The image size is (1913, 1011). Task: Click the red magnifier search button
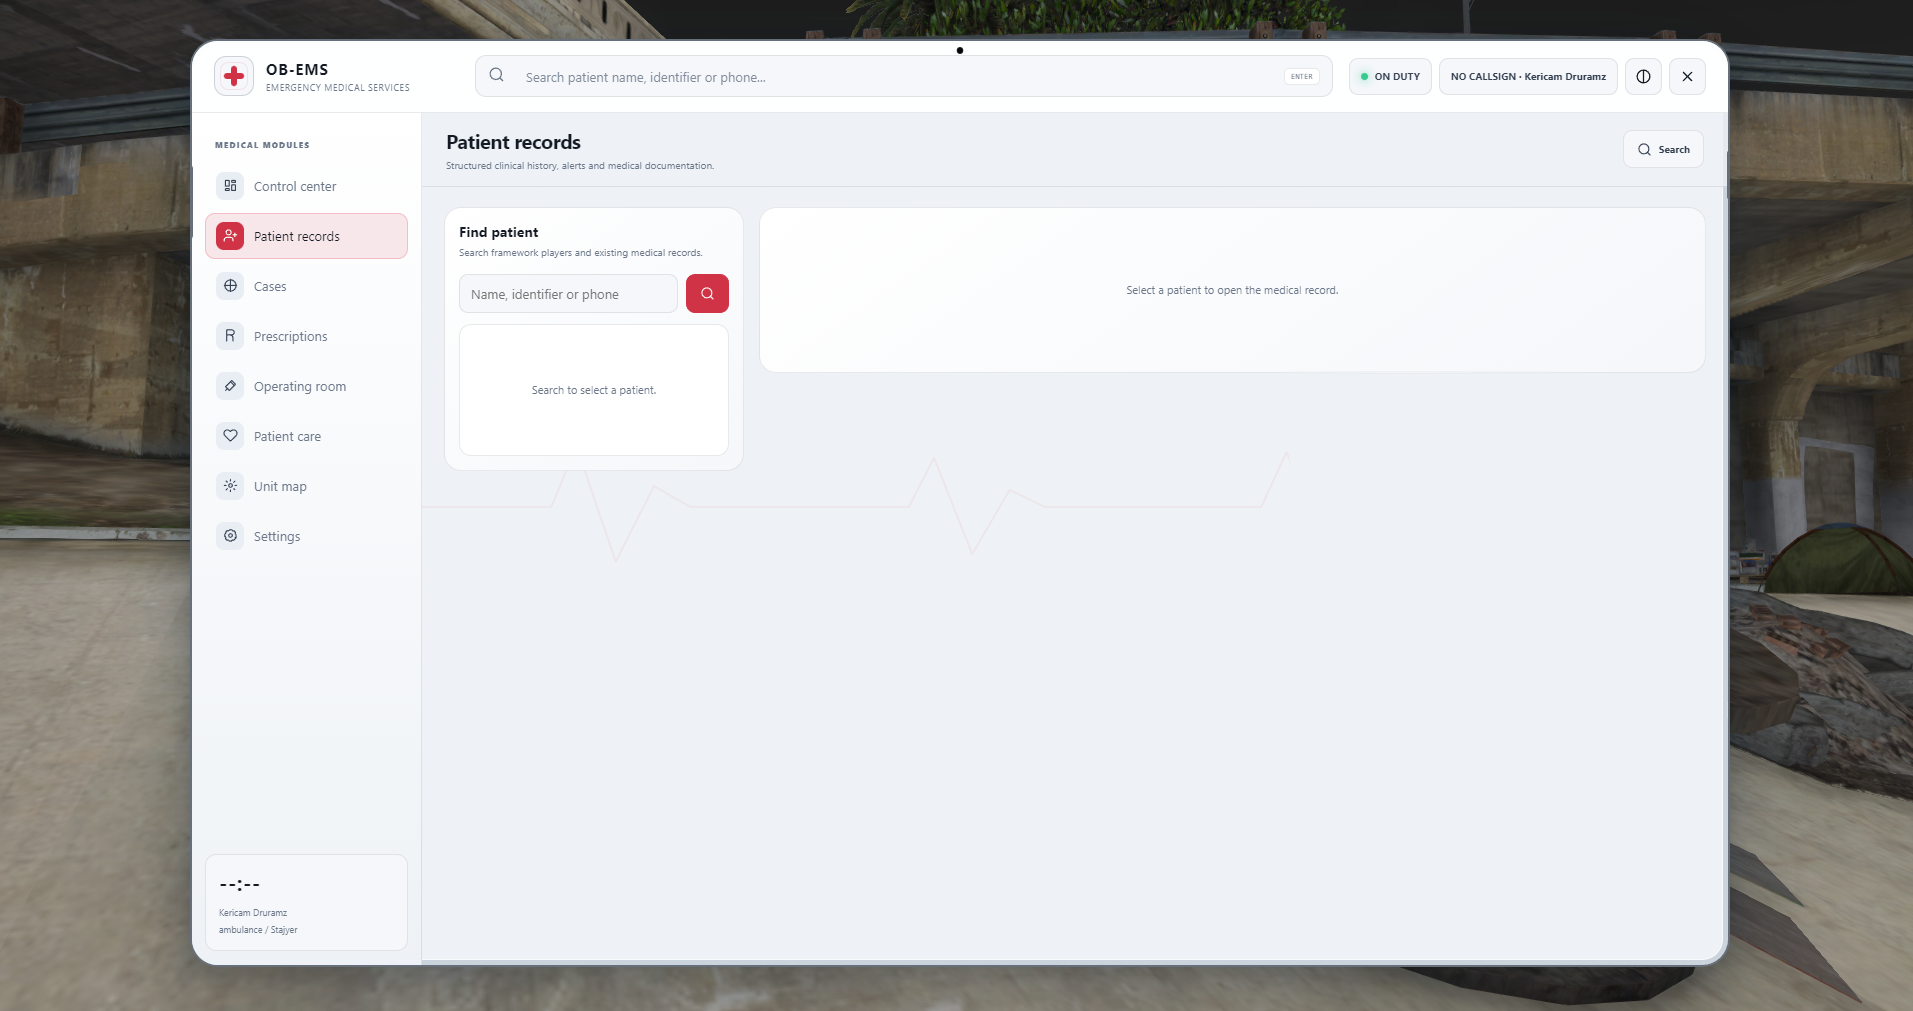click(x=707, y=294)
